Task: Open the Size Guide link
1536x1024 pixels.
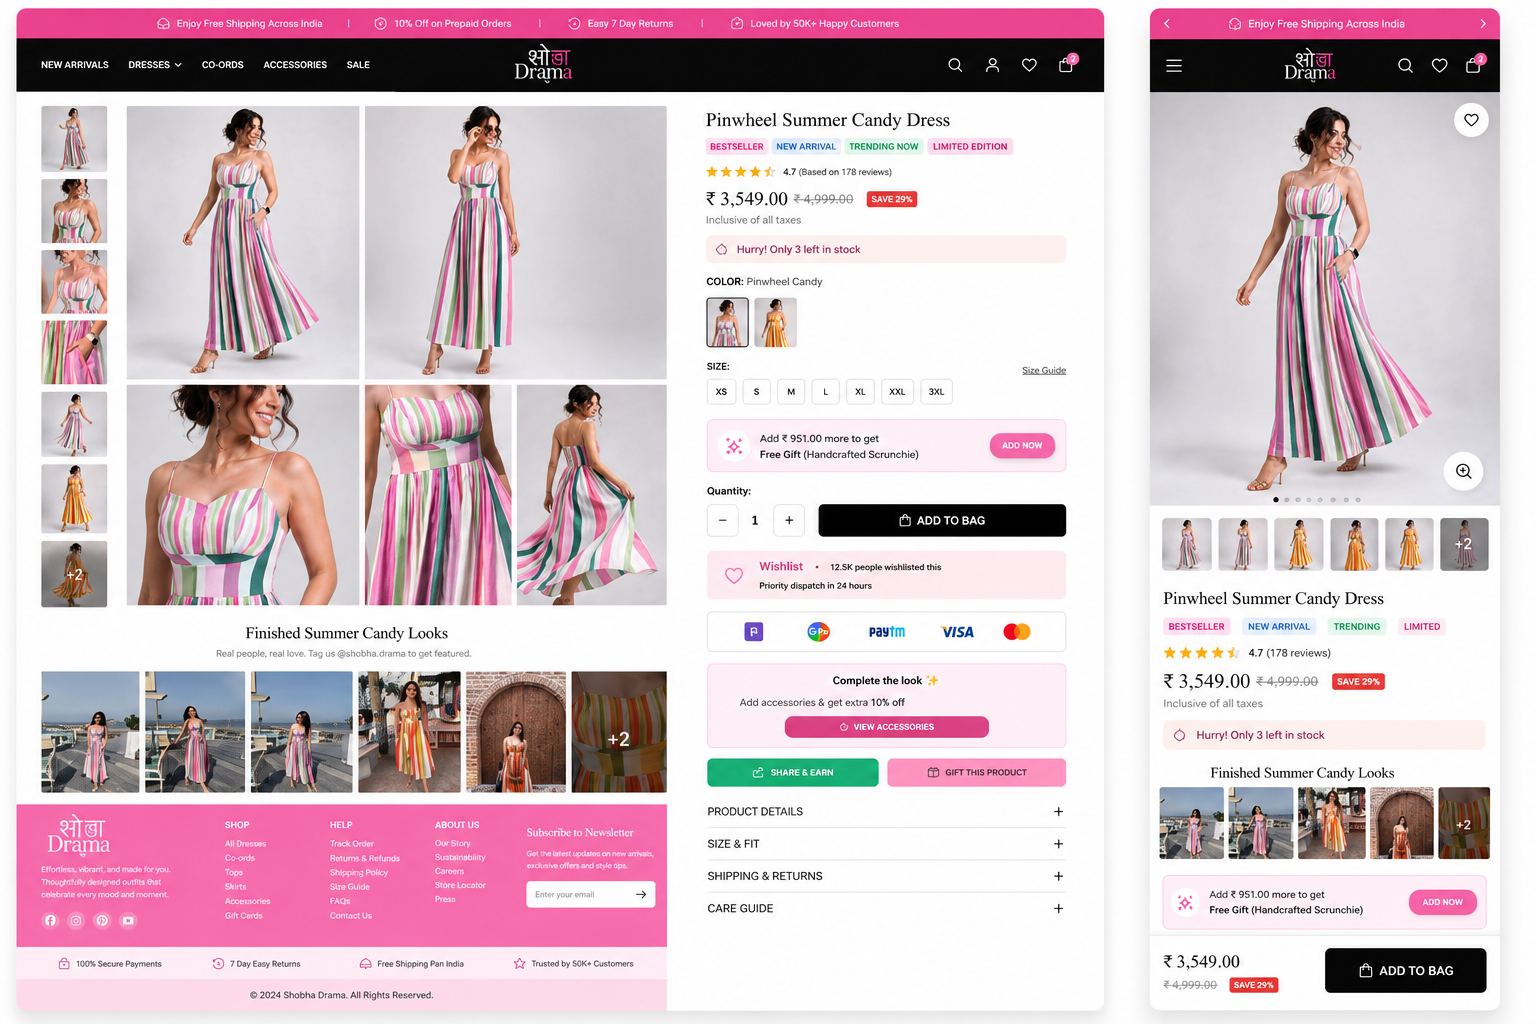Action: [x=1044, y=371]
